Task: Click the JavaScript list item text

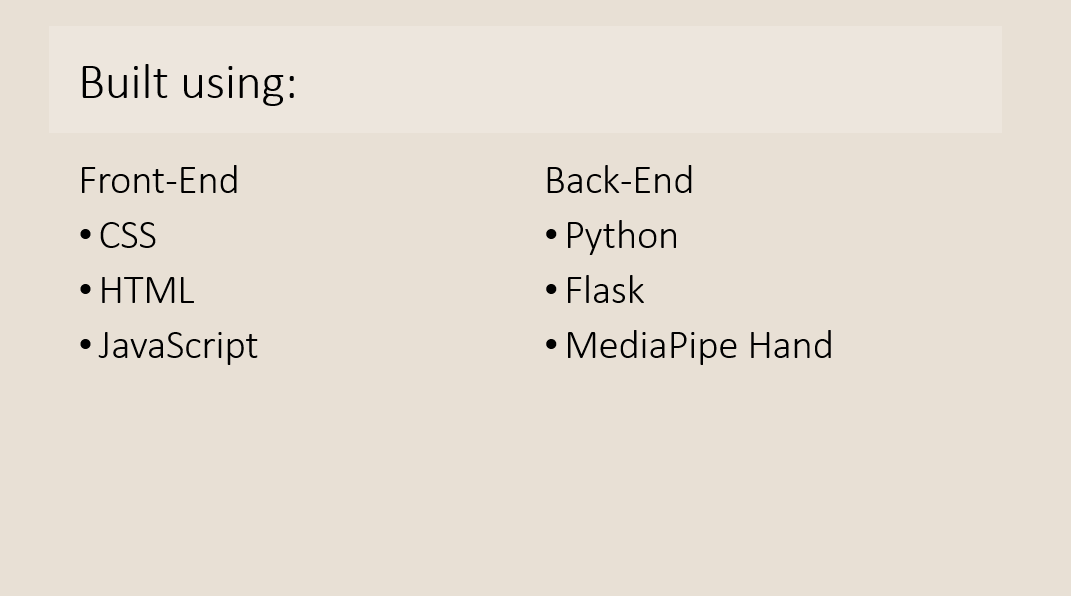Action: click(178, 346)
